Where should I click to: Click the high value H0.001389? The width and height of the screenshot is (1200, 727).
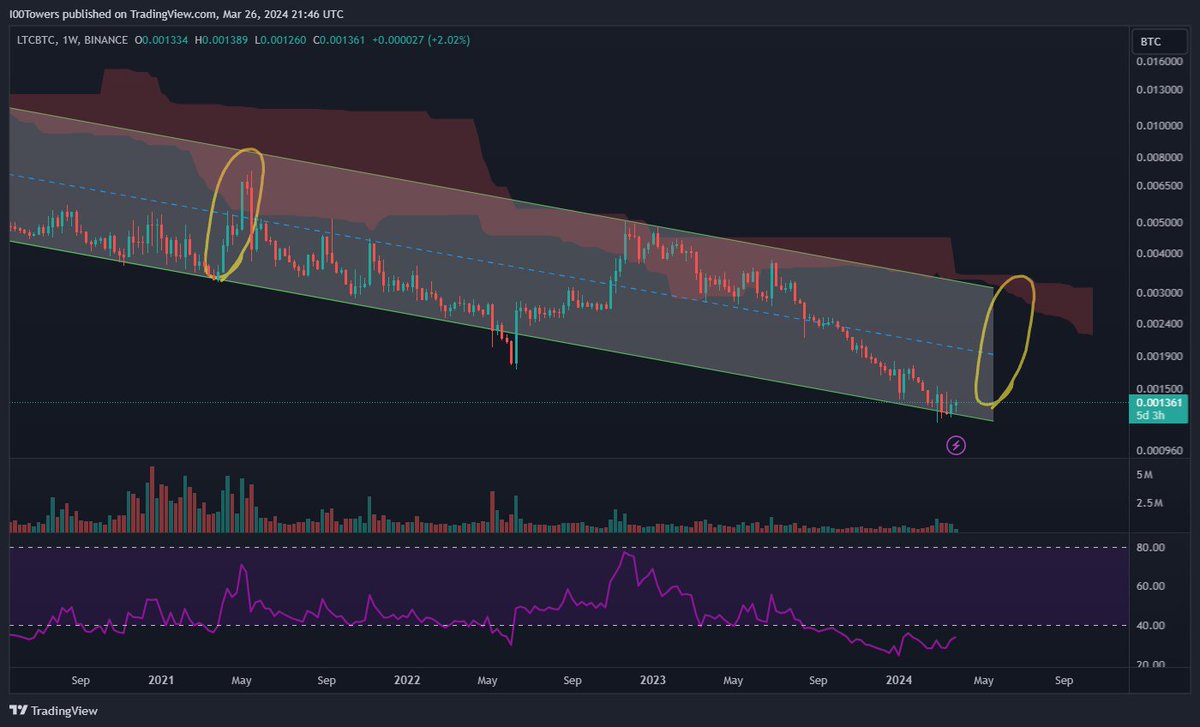tap(222, 40)
